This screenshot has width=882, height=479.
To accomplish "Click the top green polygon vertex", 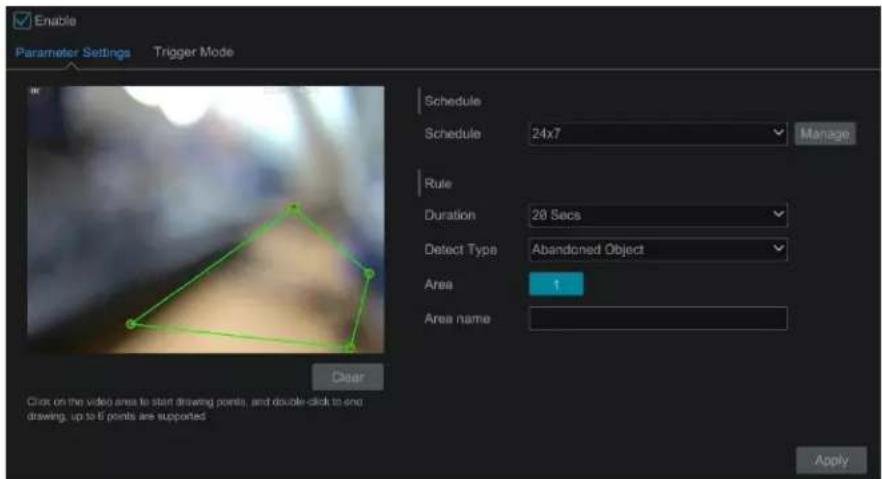I will coord(294,209).
